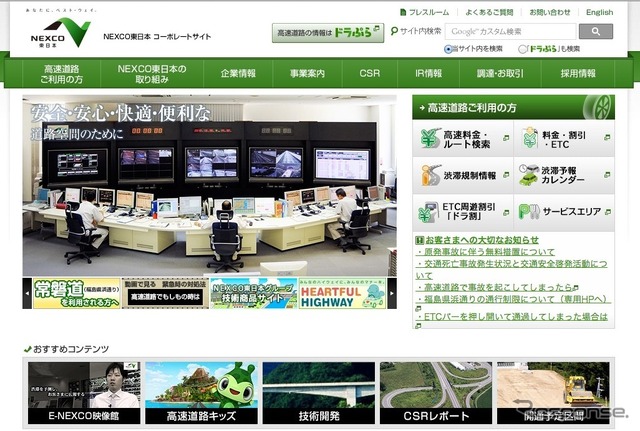Open the 原発事故に伴う無料措置について link
This screenshot has width=640, height=431.
(x=485, y=252)
